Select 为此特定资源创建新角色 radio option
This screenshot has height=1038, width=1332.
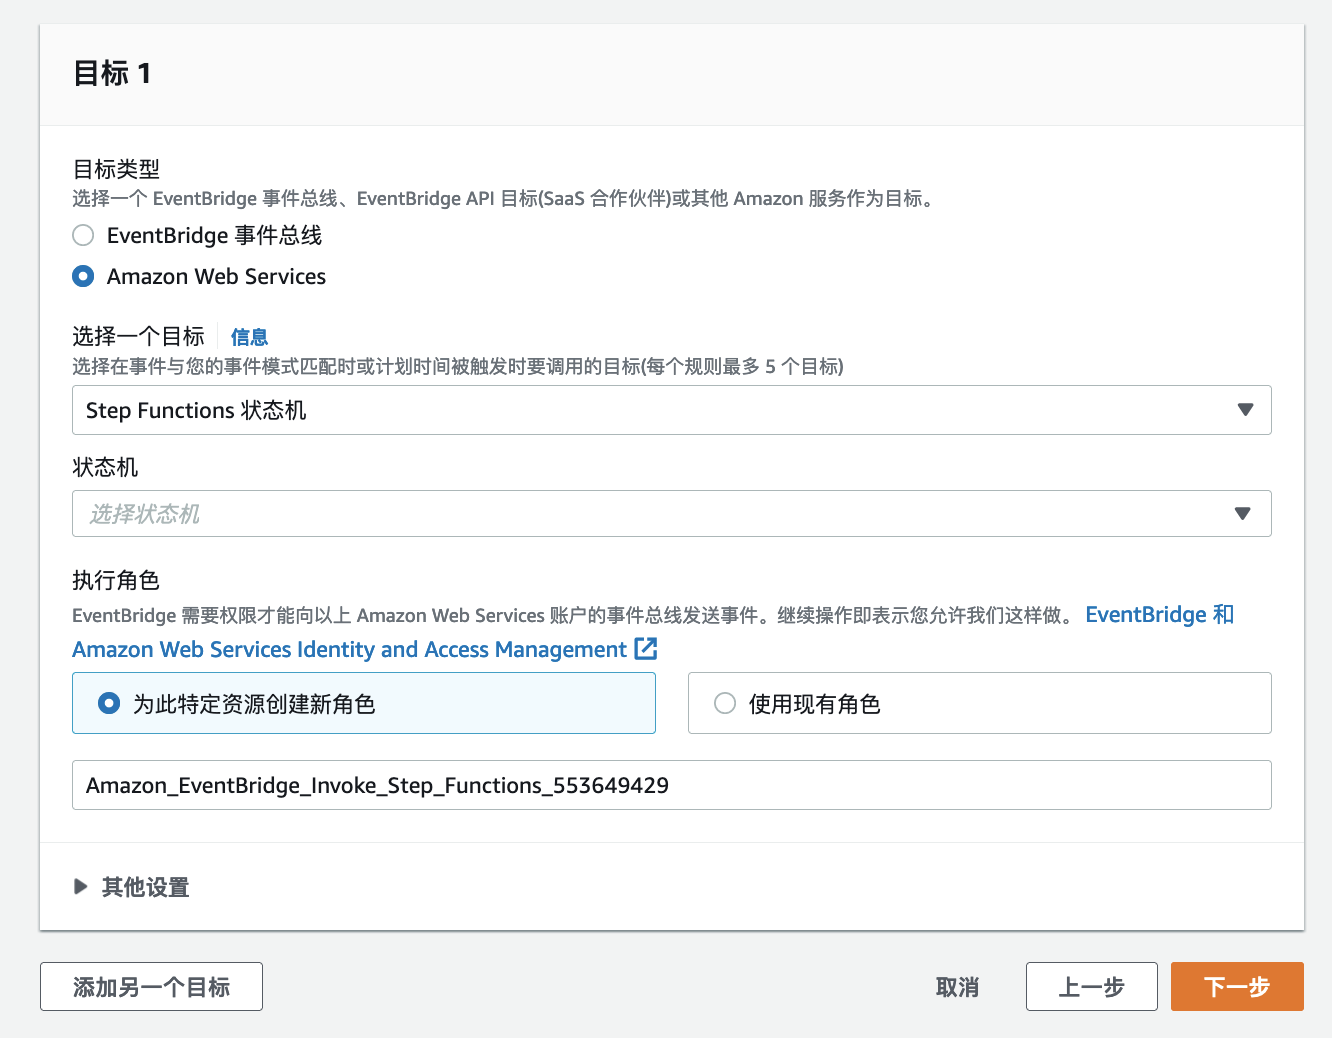(109, 704)
